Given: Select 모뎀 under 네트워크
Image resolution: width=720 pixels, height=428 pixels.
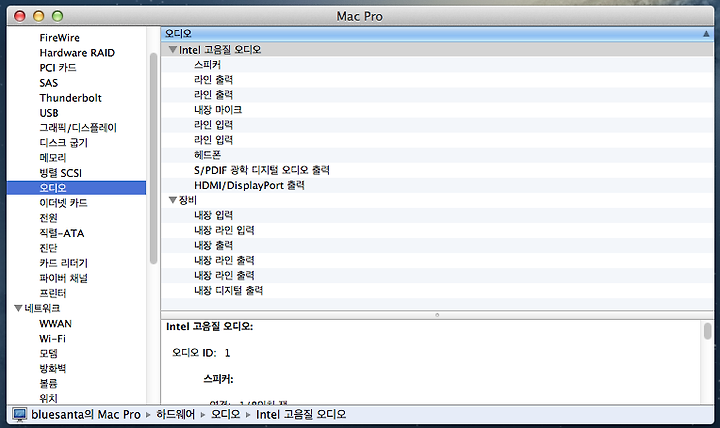Looking at the screenshot, I should (49, 354).
